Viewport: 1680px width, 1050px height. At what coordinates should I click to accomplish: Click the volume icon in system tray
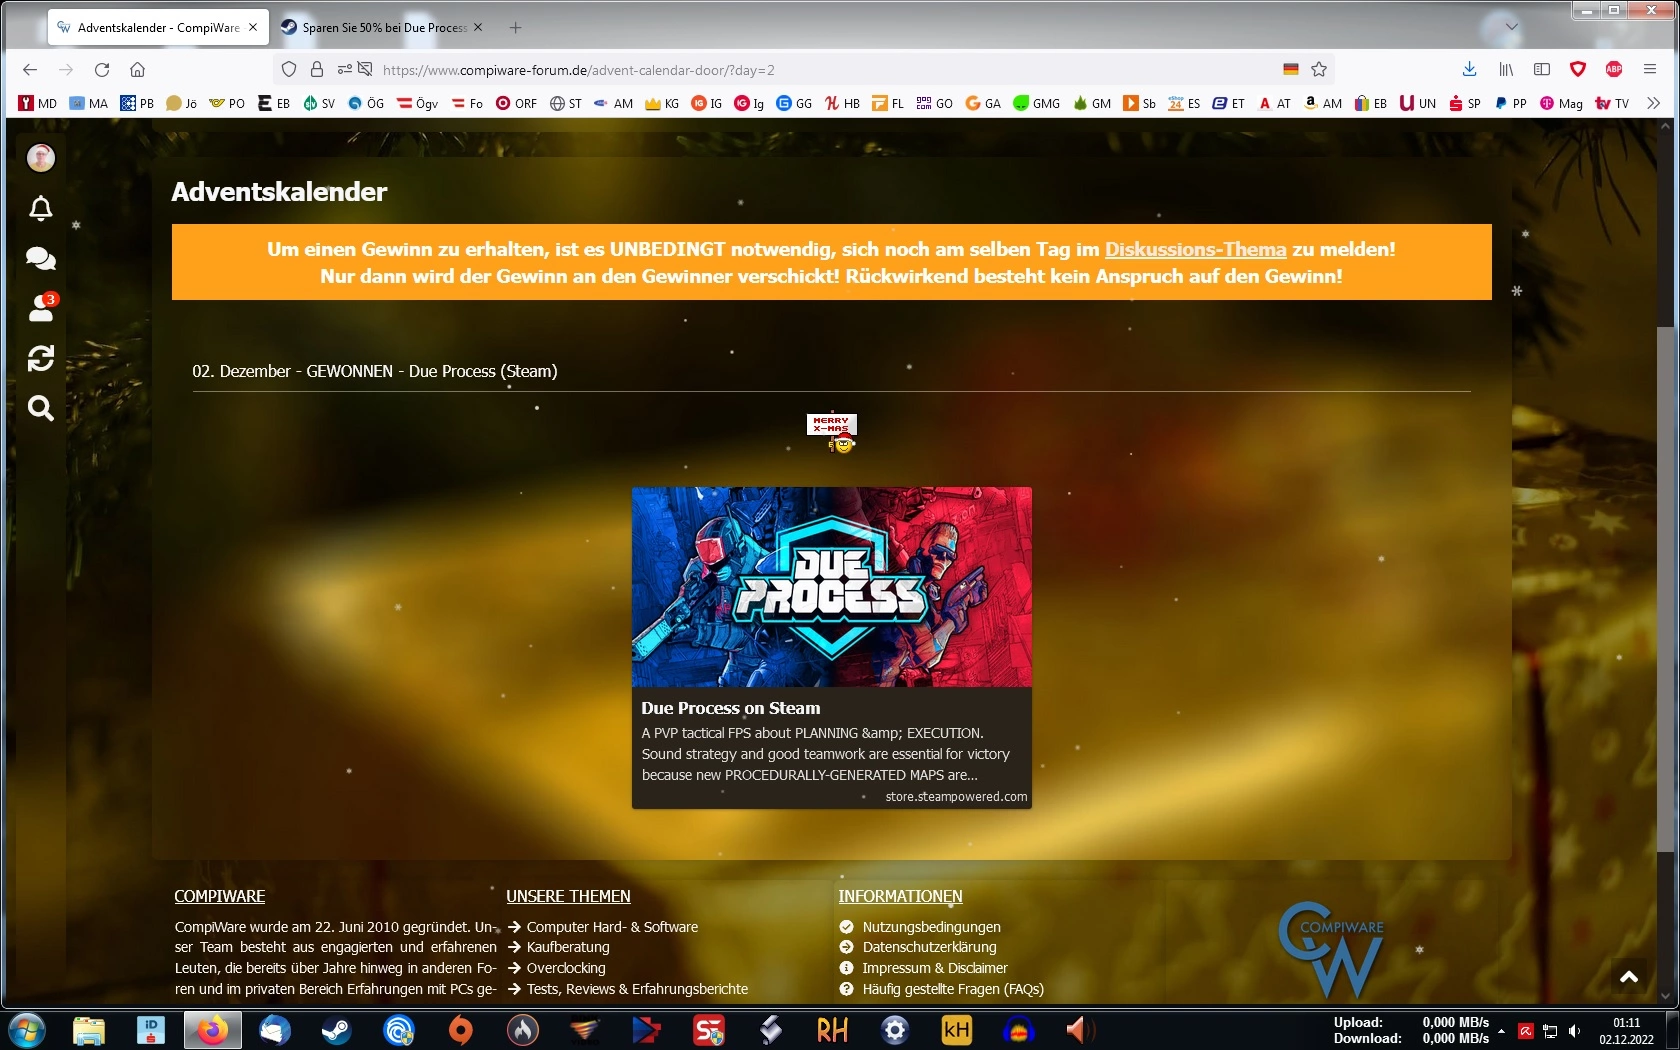coord(1574,1031)
